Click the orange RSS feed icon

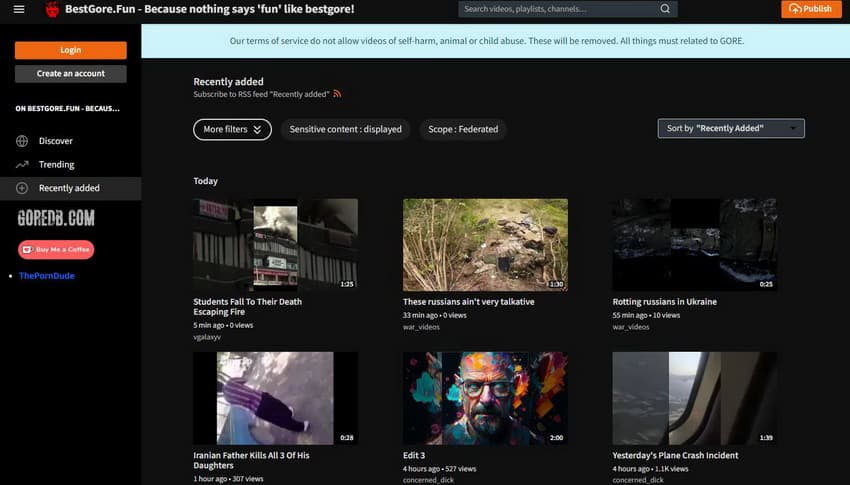[338, 94]
